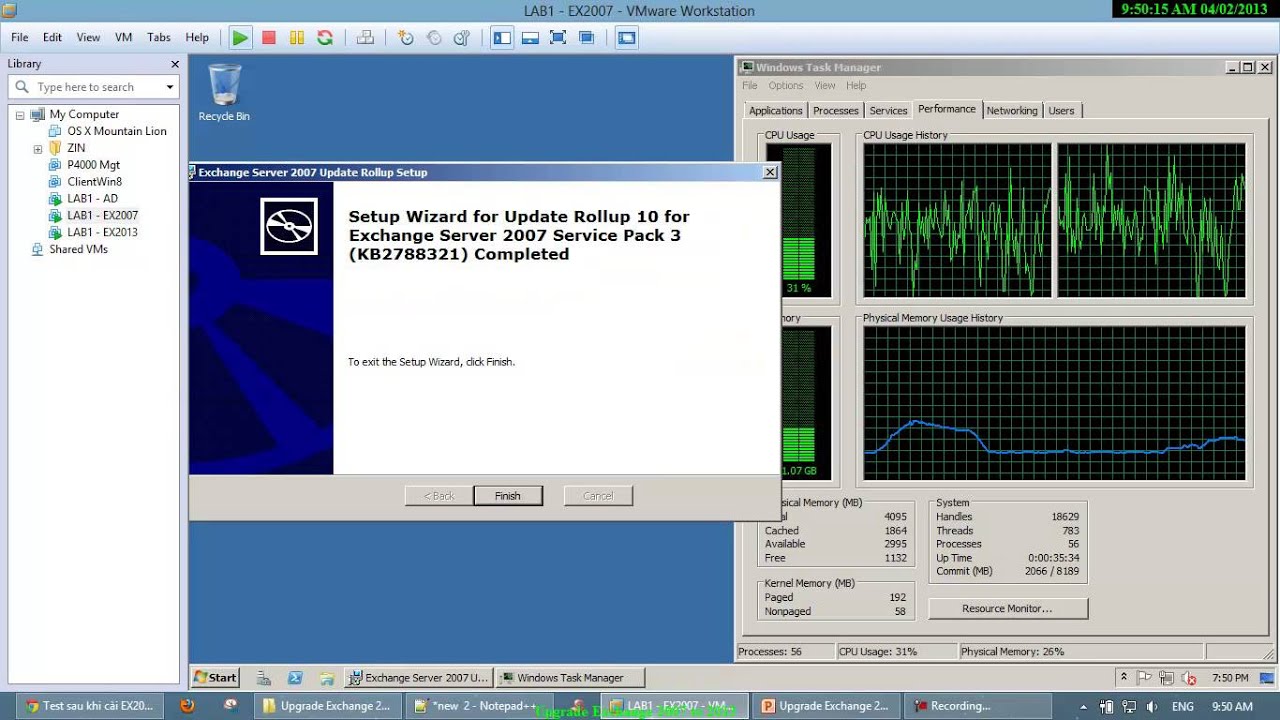Select LAB1 - EX2013 in the Library
1280x720 pixels.
pyautogui.click(x=102, y=232)
